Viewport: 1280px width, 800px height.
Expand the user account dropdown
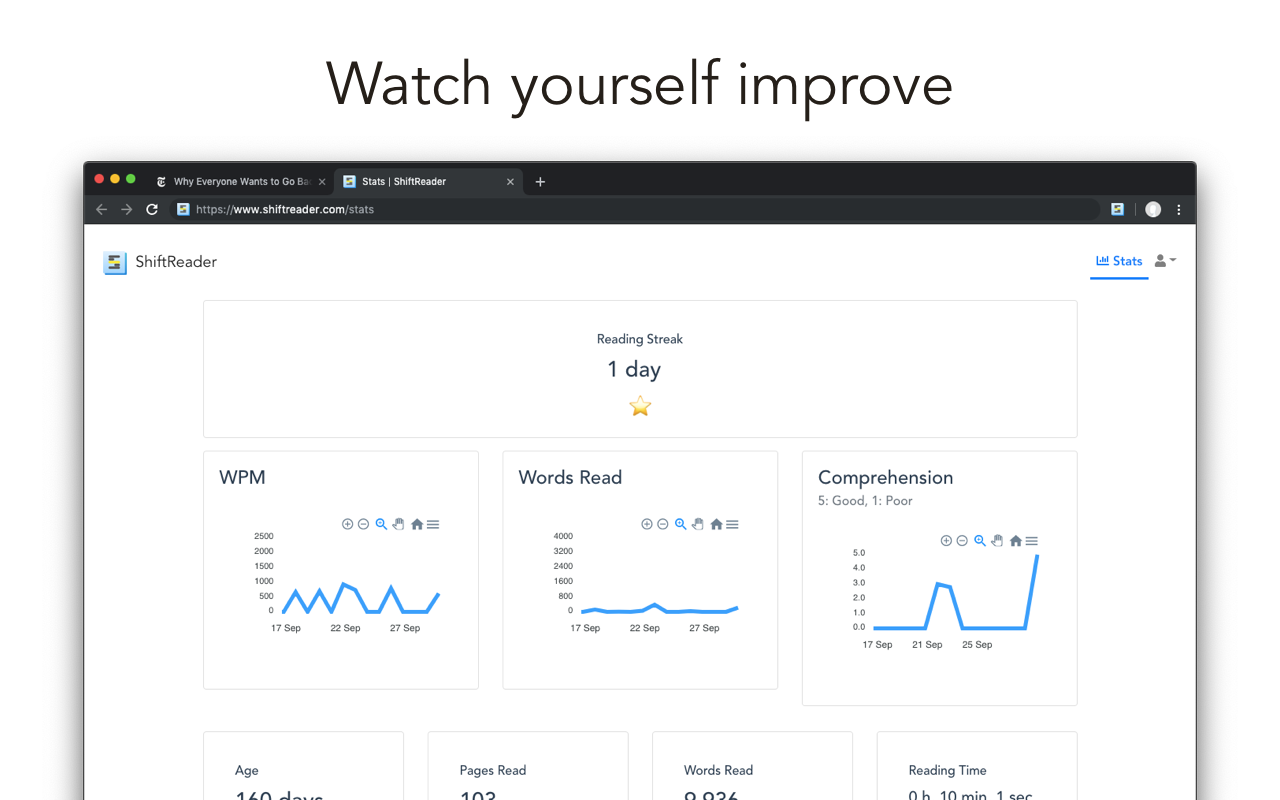(1165, 261)
